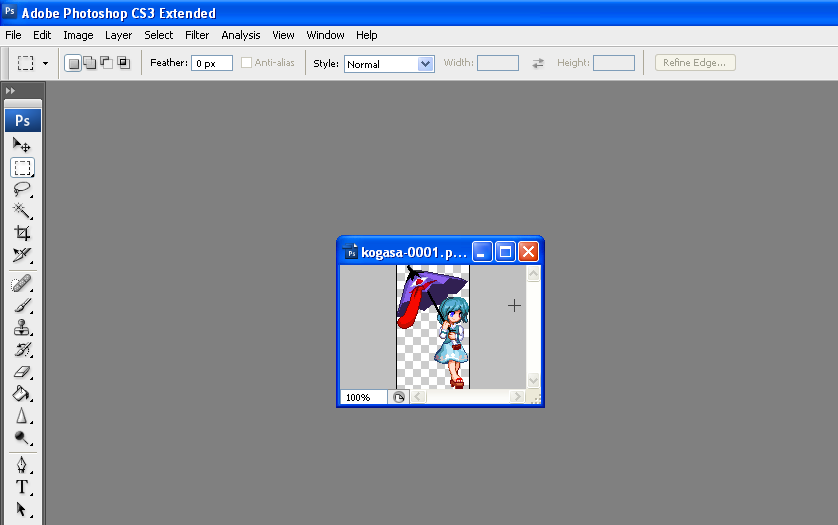Click the Width input field
This screenshot has height=525, width=838.
[x=498, y=63]
